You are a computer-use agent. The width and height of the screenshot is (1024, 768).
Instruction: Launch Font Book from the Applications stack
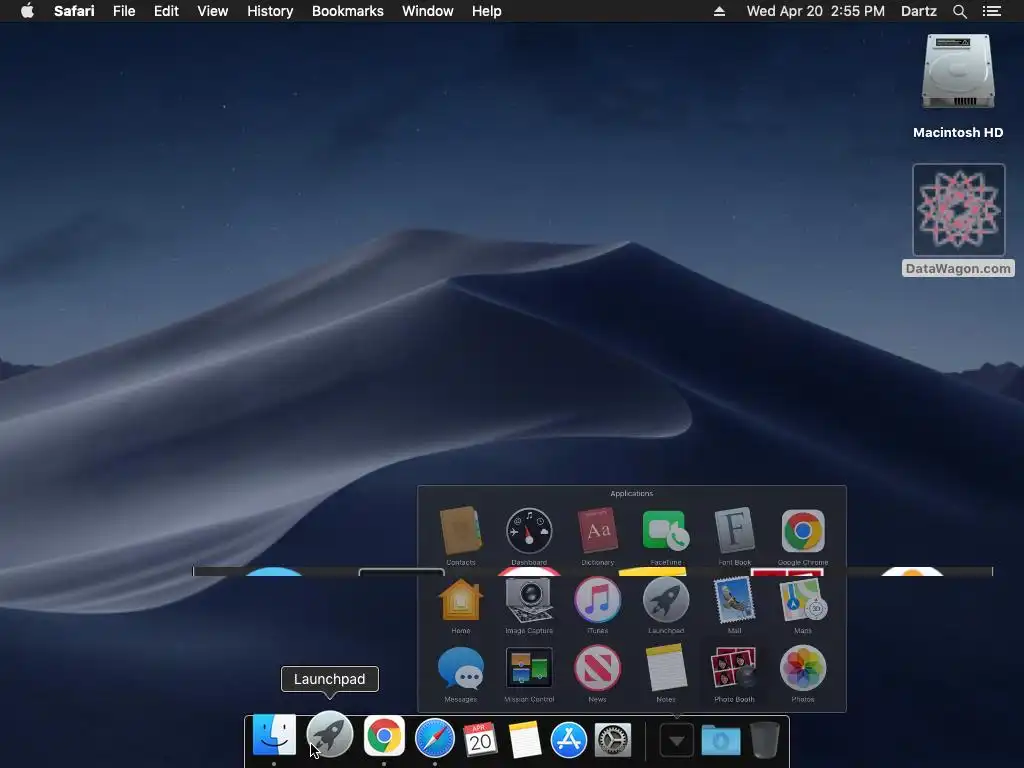[x=735, y=530]
